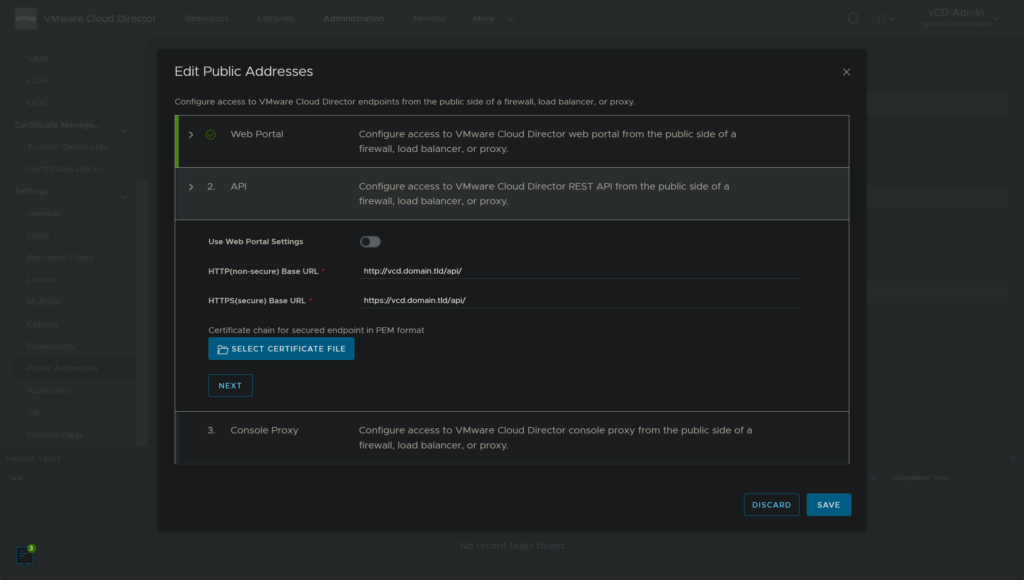1024x580 pixels.
Task: Click the API step title
Action: [238, 186]
